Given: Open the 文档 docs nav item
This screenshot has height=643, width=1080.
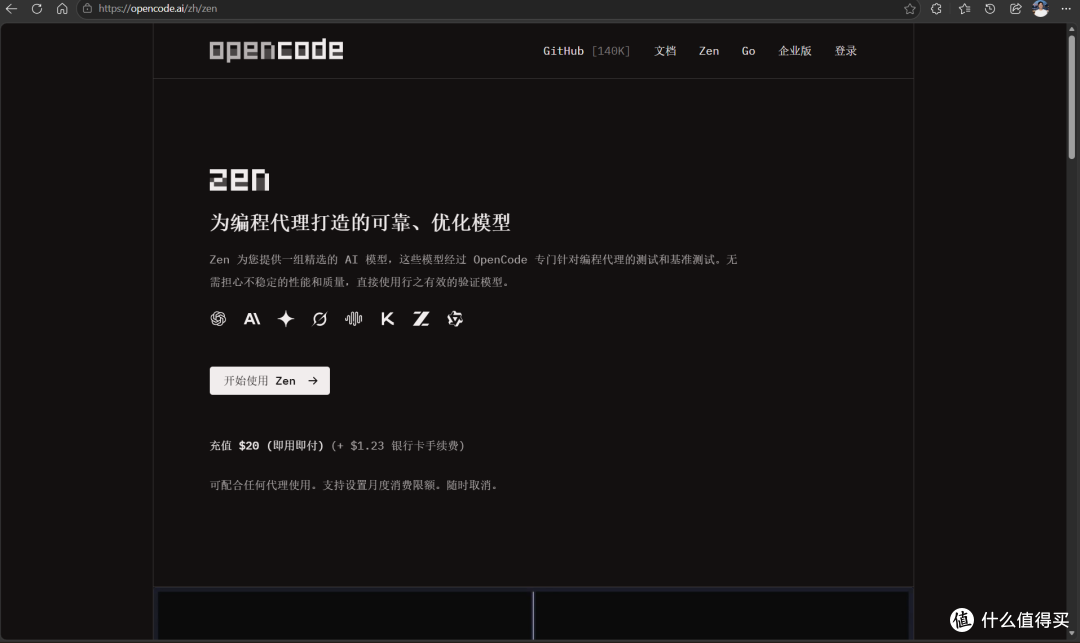Looking at the screenshot, I should (x=665, y=51).
